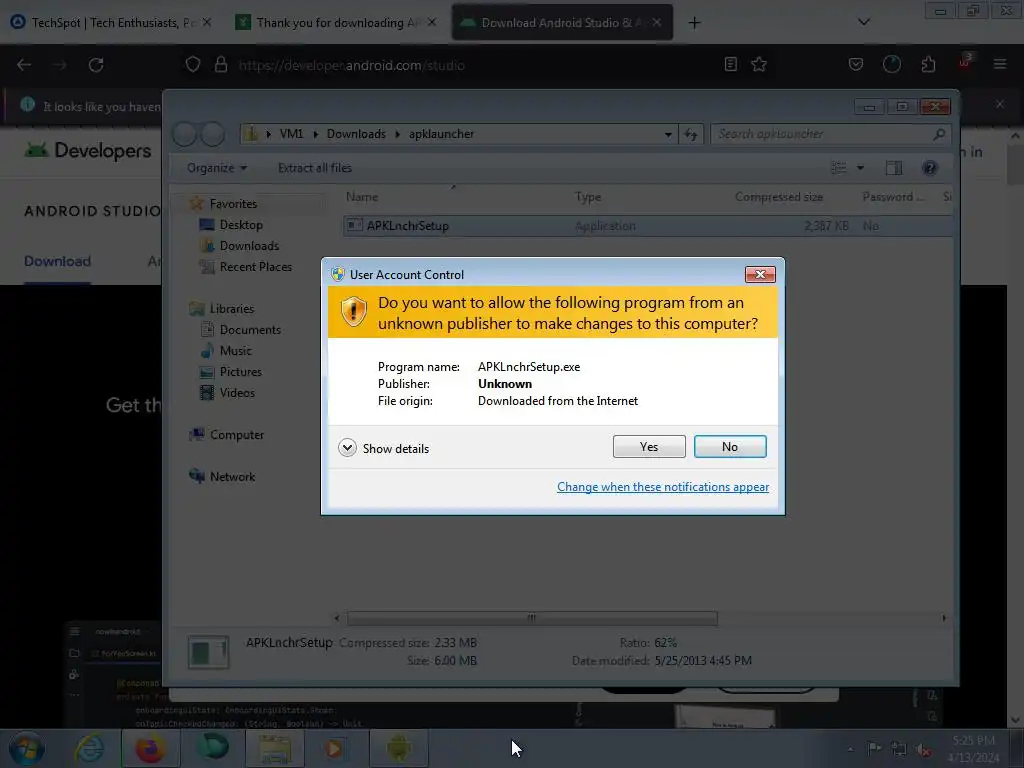Sort by Name column header
This screenshot has height=768, width=1024.
click(362, 197)
